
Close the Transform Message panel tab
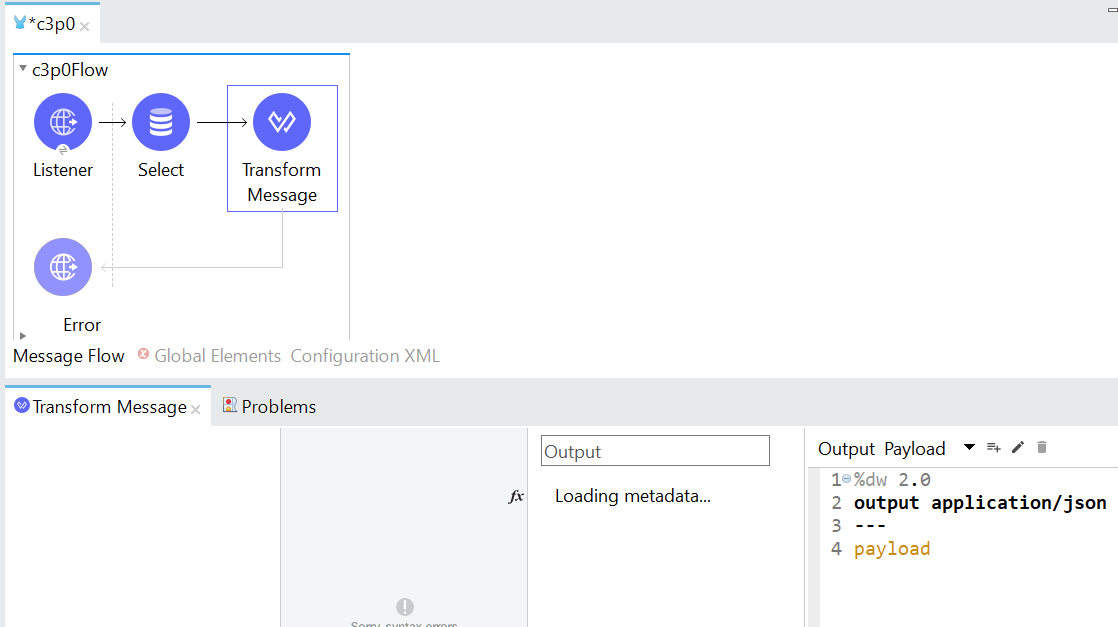[x=196, y=409]
